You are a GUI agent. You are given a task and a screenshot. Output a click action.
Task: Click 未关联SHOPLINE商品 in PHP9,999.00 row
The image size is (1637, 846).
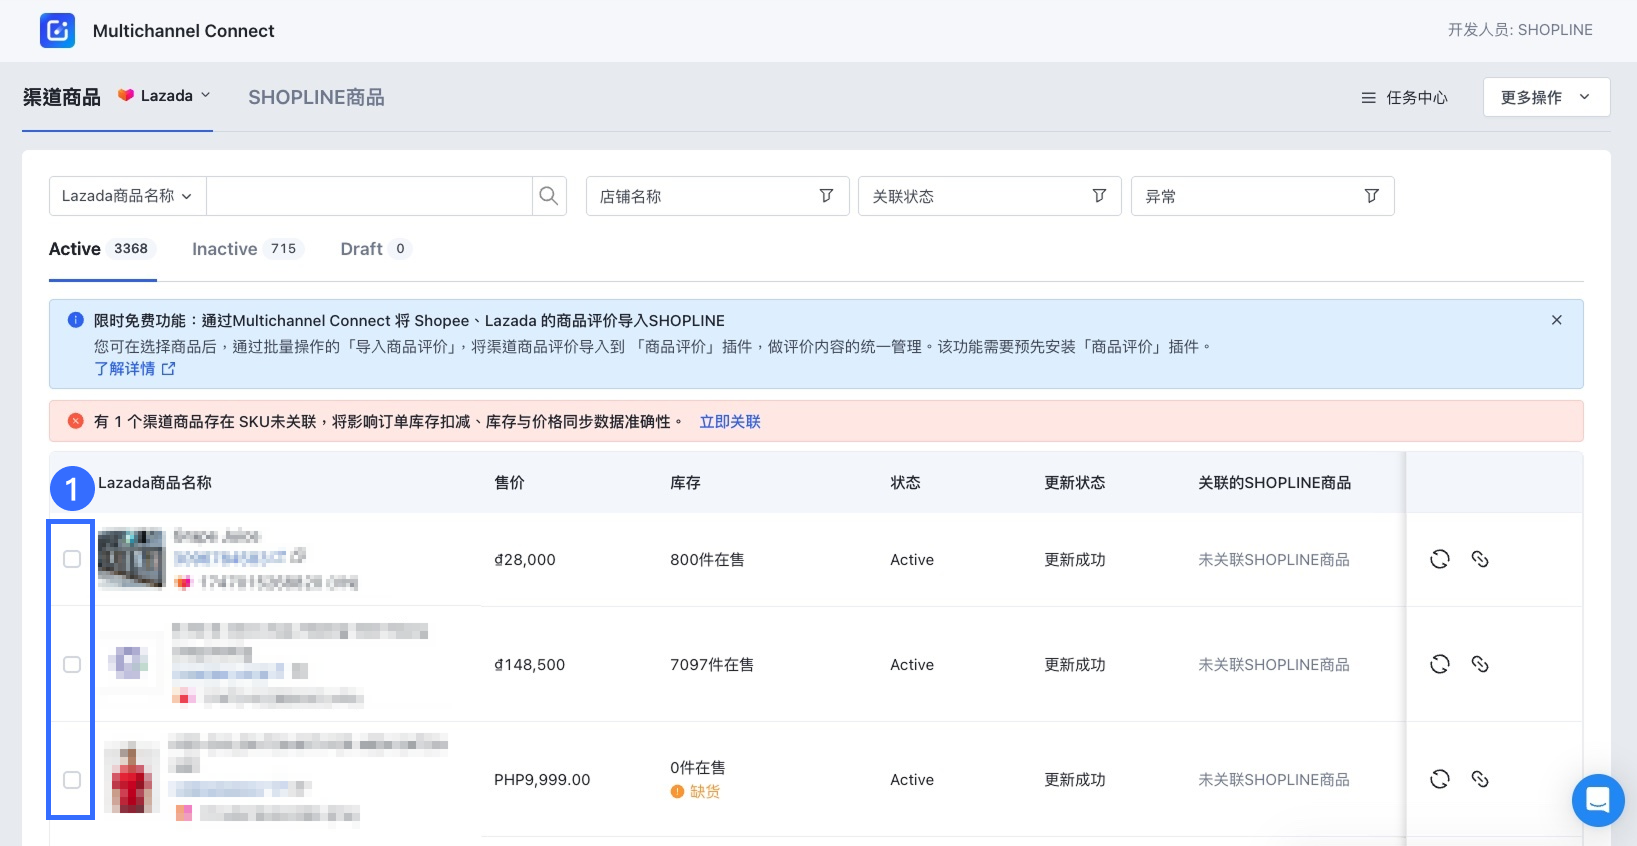pos(1274,780)
